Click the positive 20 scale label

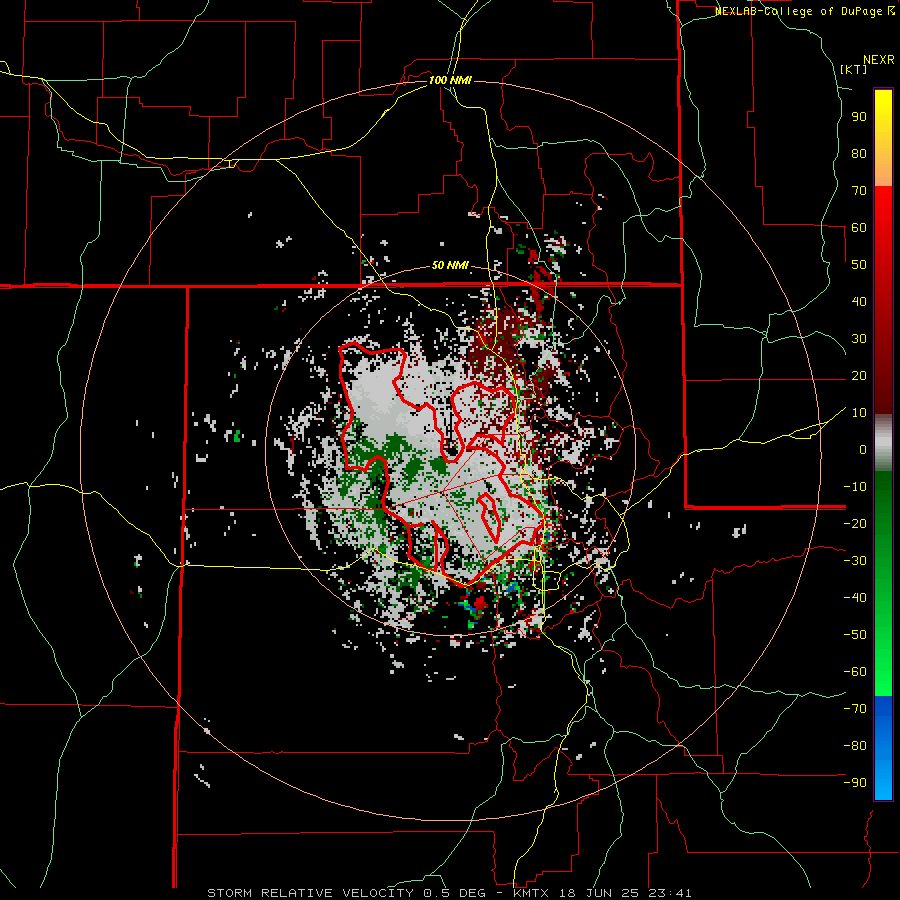pyautogui.click(x=859, y=376)
